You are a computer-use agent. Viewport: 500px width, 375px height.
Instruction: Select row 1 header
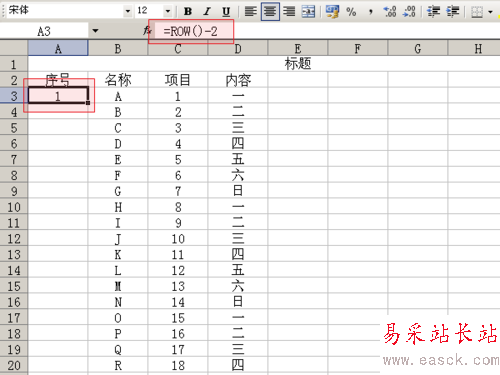coord(14,64)
